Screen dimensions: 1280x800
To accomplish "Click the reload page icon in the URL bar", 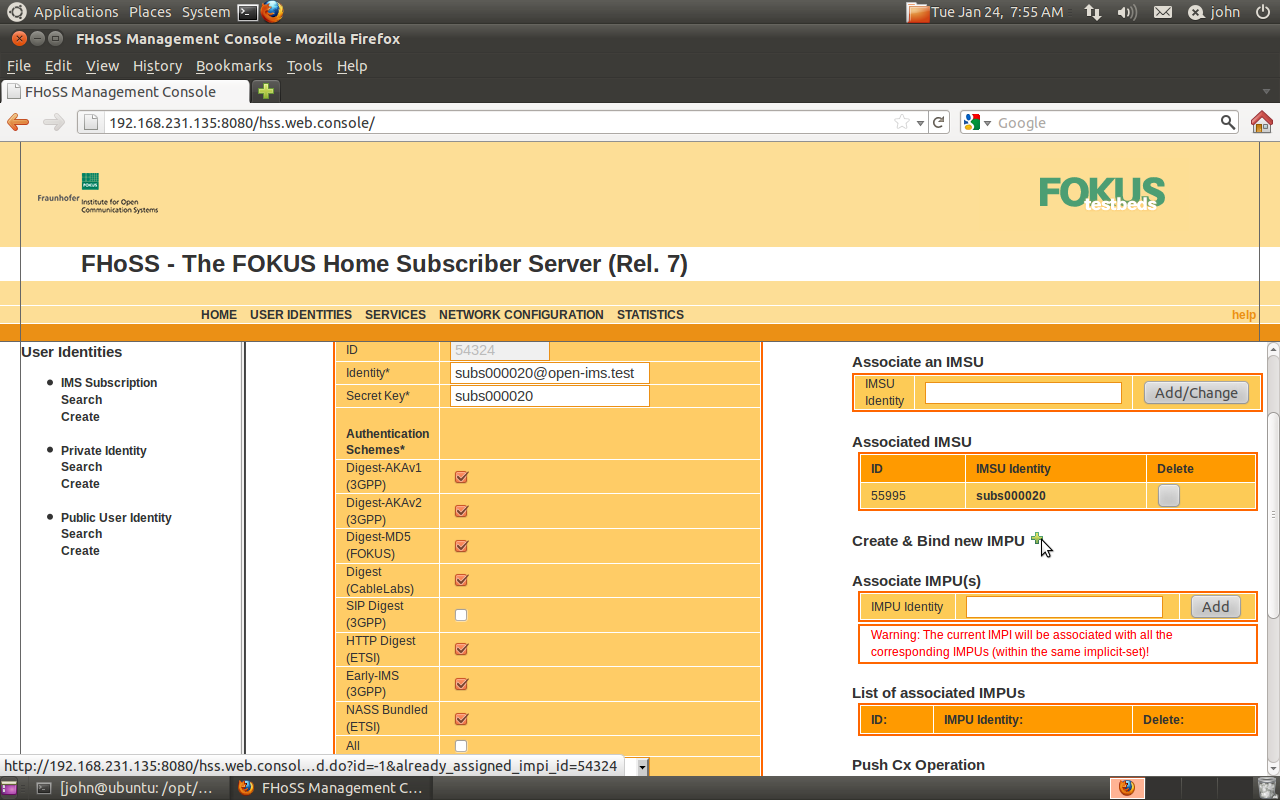I will point(938,122).
